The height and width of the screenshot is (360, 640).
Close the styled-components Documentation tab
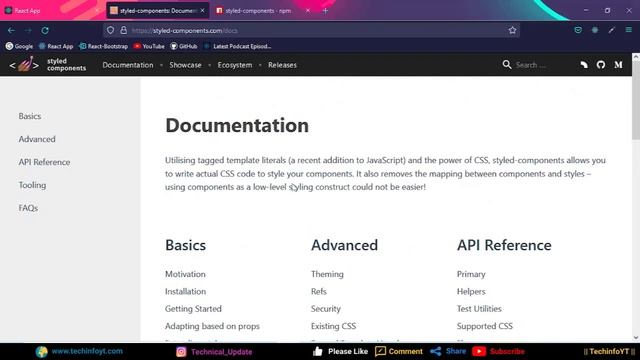[x=202, y=11]
